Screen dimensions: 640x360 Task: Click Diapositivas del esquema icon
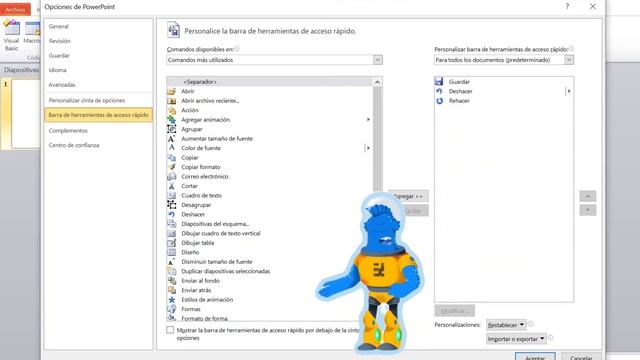coord(171,224)
